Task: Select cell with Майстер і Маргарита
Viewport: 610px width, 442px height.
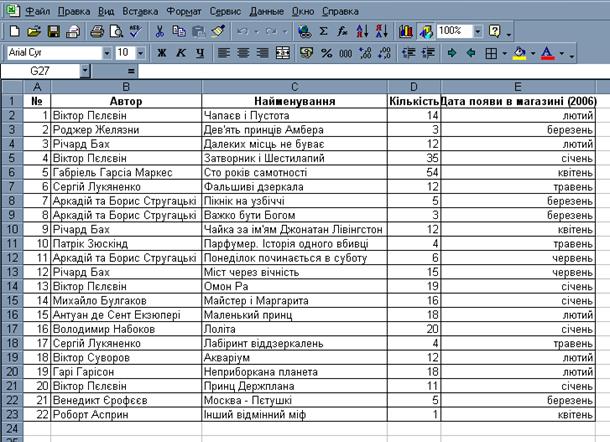Action: (294, 301)
